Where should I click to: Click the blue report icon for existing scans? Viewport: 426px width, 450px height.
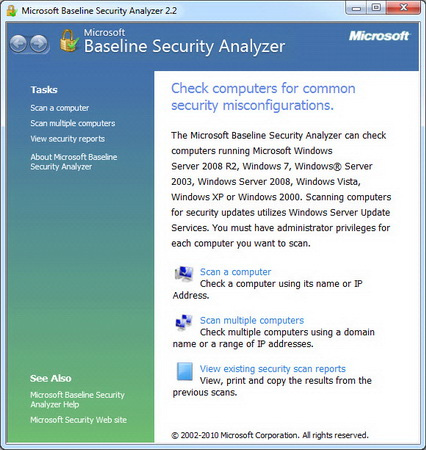pyautogui.click(x=185, y=371)
